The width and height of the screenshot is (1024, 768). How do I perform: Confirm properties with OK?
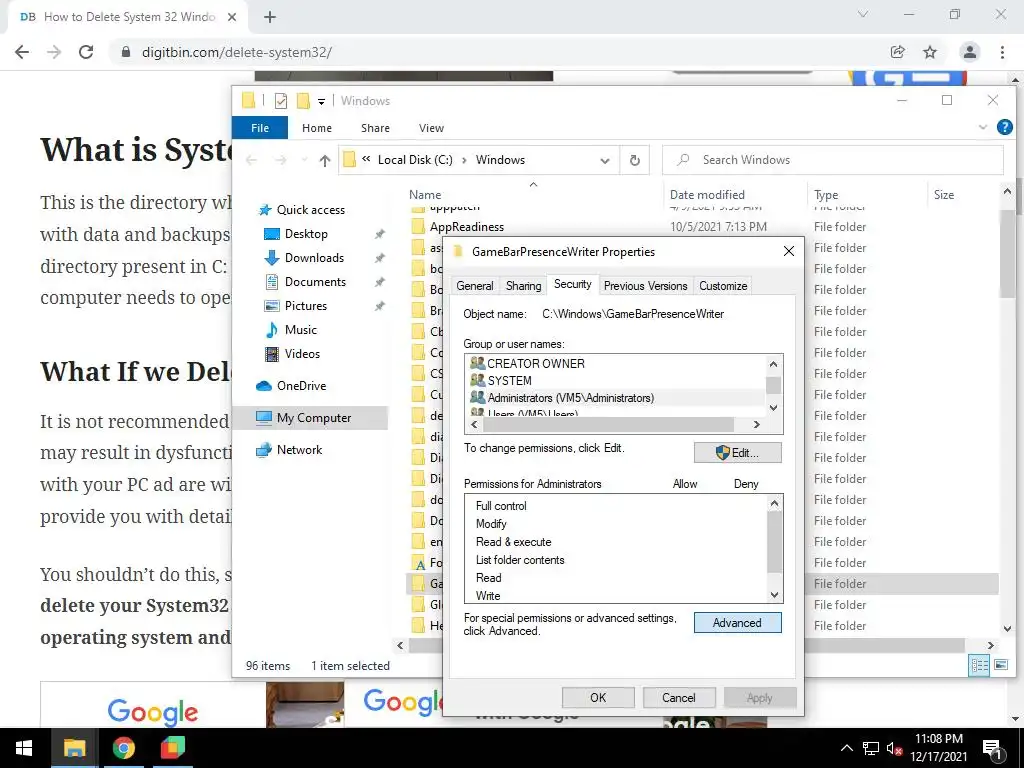pyautogui.click(x=598, y=697)
